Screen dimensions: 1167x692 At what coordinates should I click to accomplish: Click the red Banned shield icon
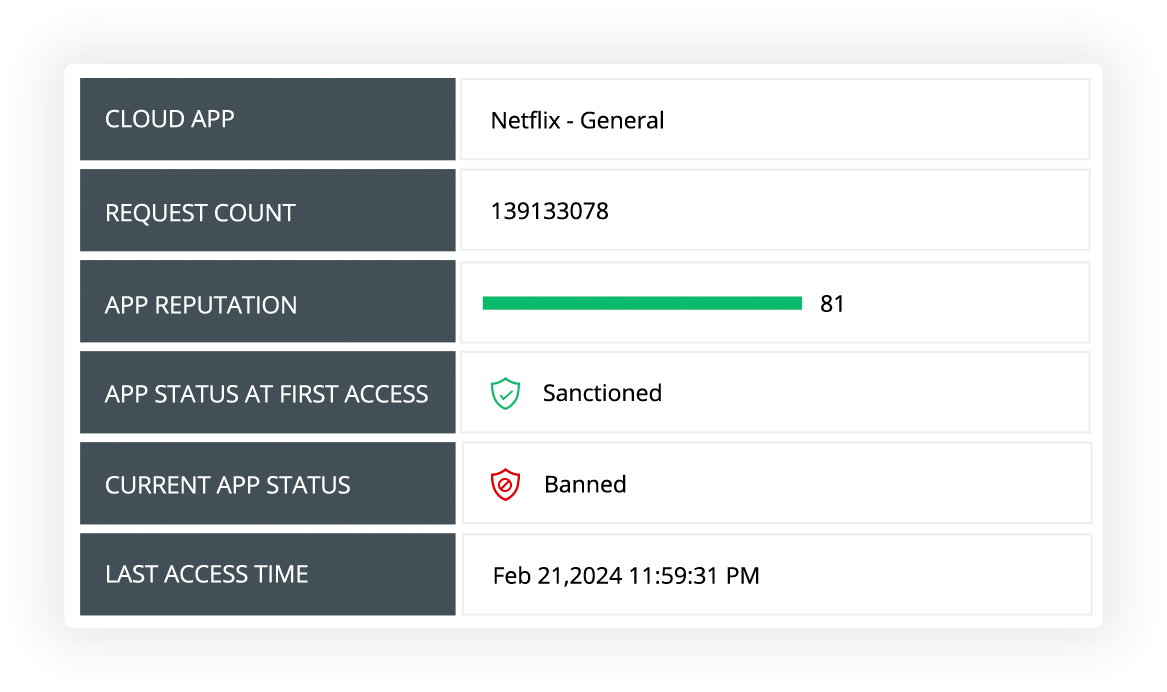click(506, 485)
